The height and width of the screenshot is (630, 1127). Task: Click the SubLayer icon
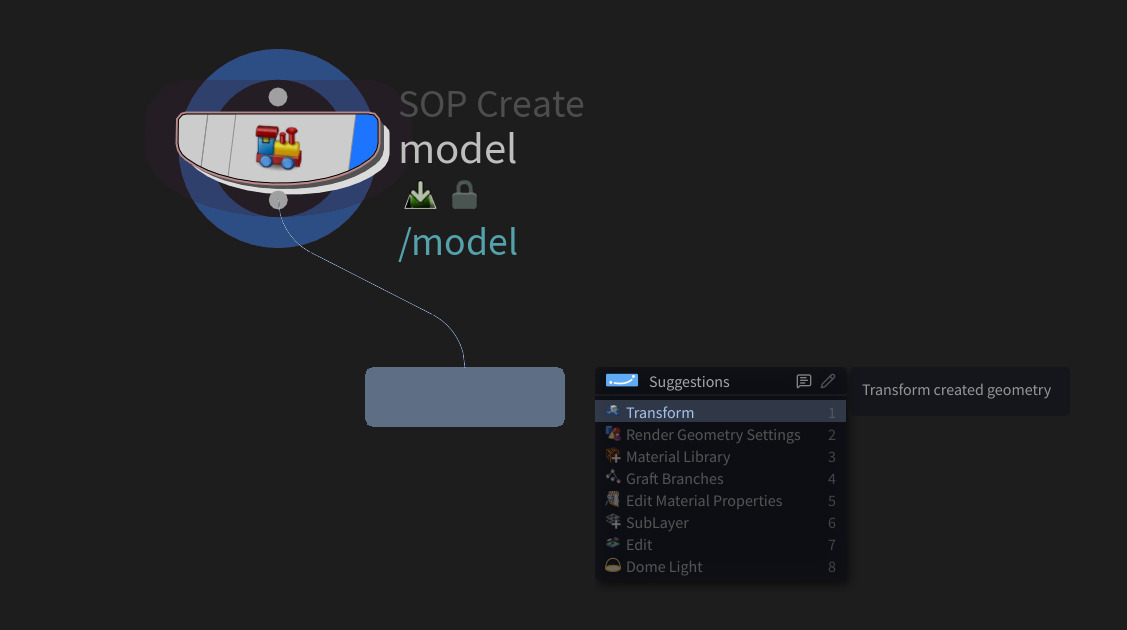pos(613,522)
